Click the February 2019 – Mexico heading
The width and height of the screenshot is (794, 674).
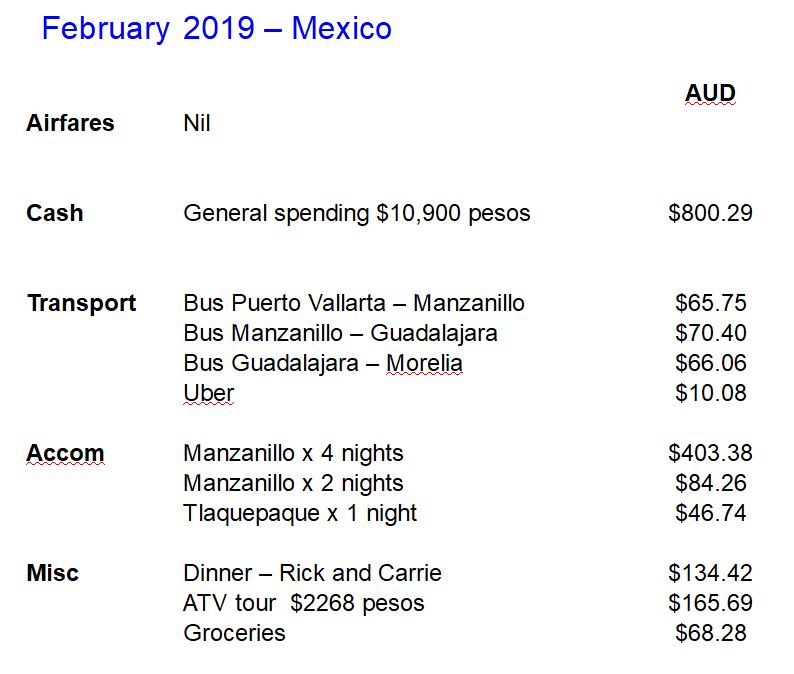(216, 28)
